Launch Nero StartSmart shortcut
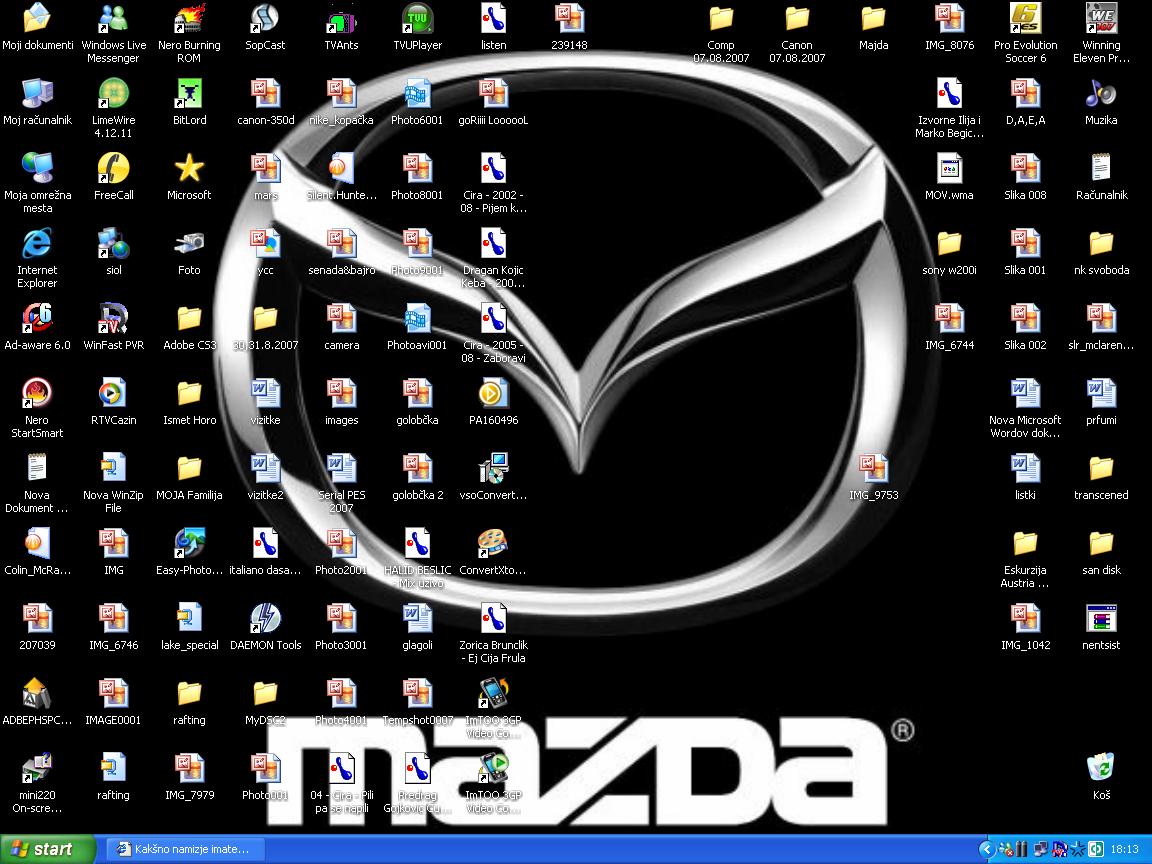The width and height of the screenshot is (1152, 864). tap(37, 394)
